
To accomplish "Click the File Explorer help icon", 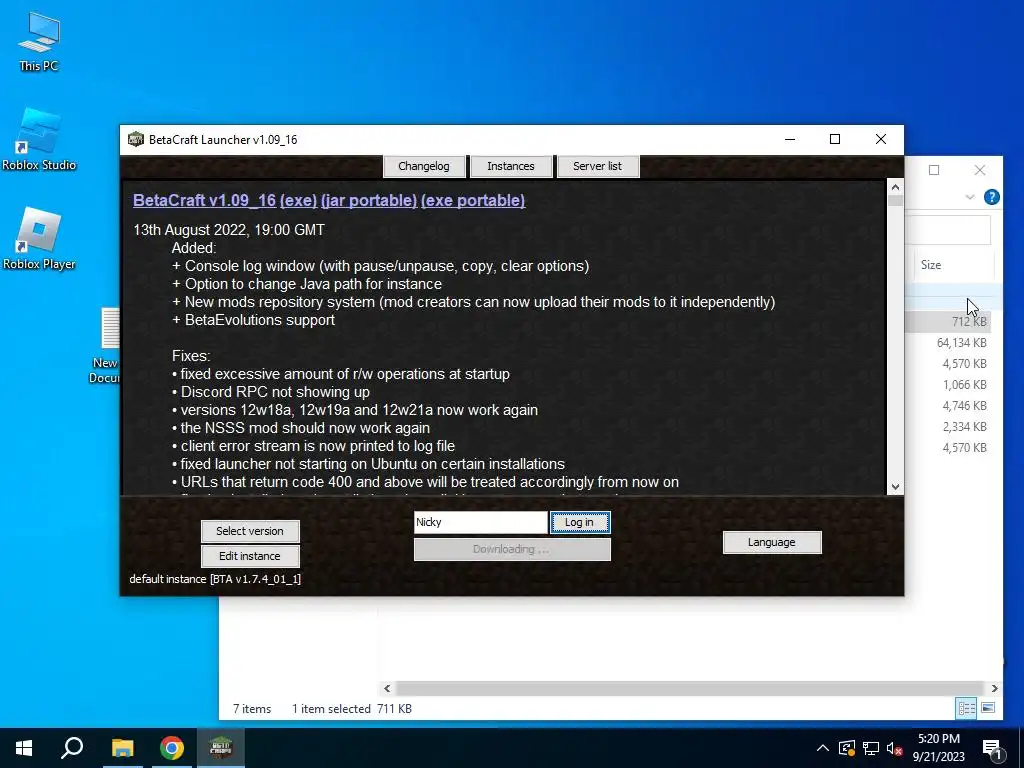I will [991, 197].
